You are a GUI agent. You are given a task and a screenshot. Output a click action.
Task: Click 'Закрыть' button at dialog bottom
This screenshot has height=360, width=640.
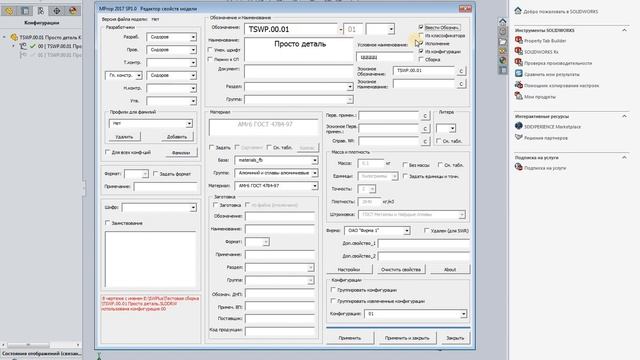point(455,338)
